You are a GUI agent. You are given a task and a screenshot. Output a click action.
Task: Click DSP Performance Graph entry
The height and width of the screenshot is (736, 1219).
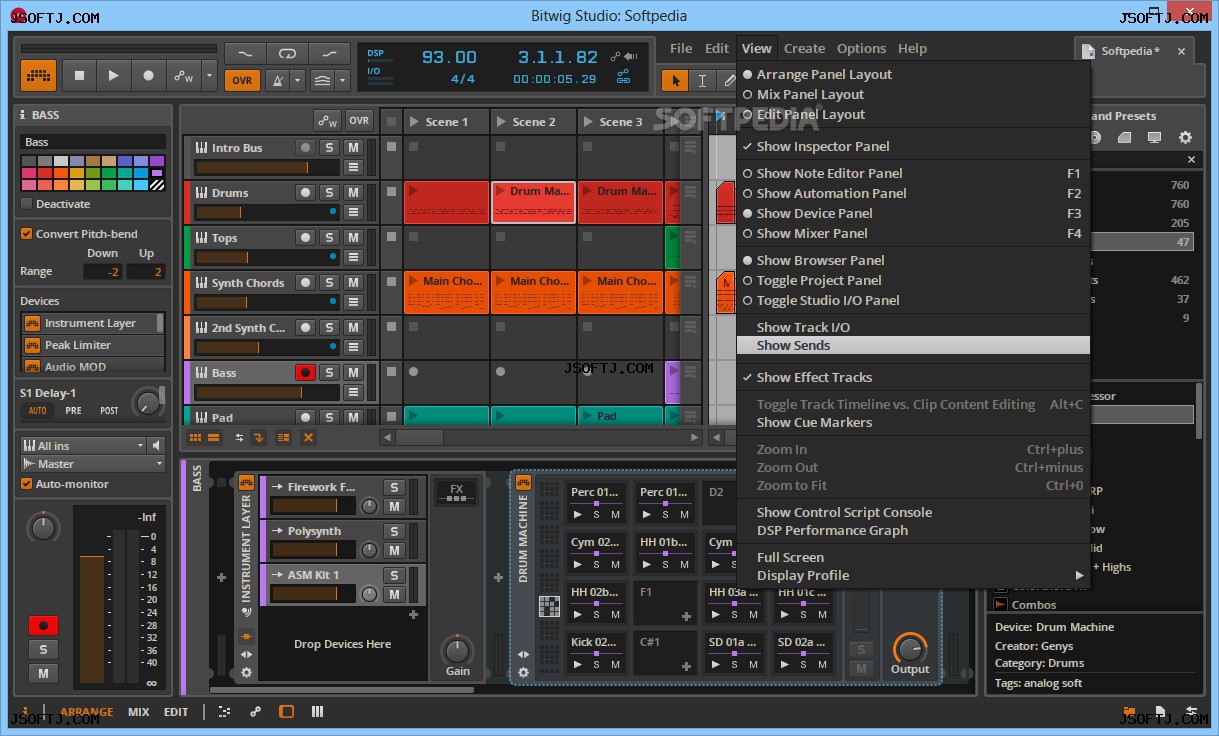click(913, 530)
